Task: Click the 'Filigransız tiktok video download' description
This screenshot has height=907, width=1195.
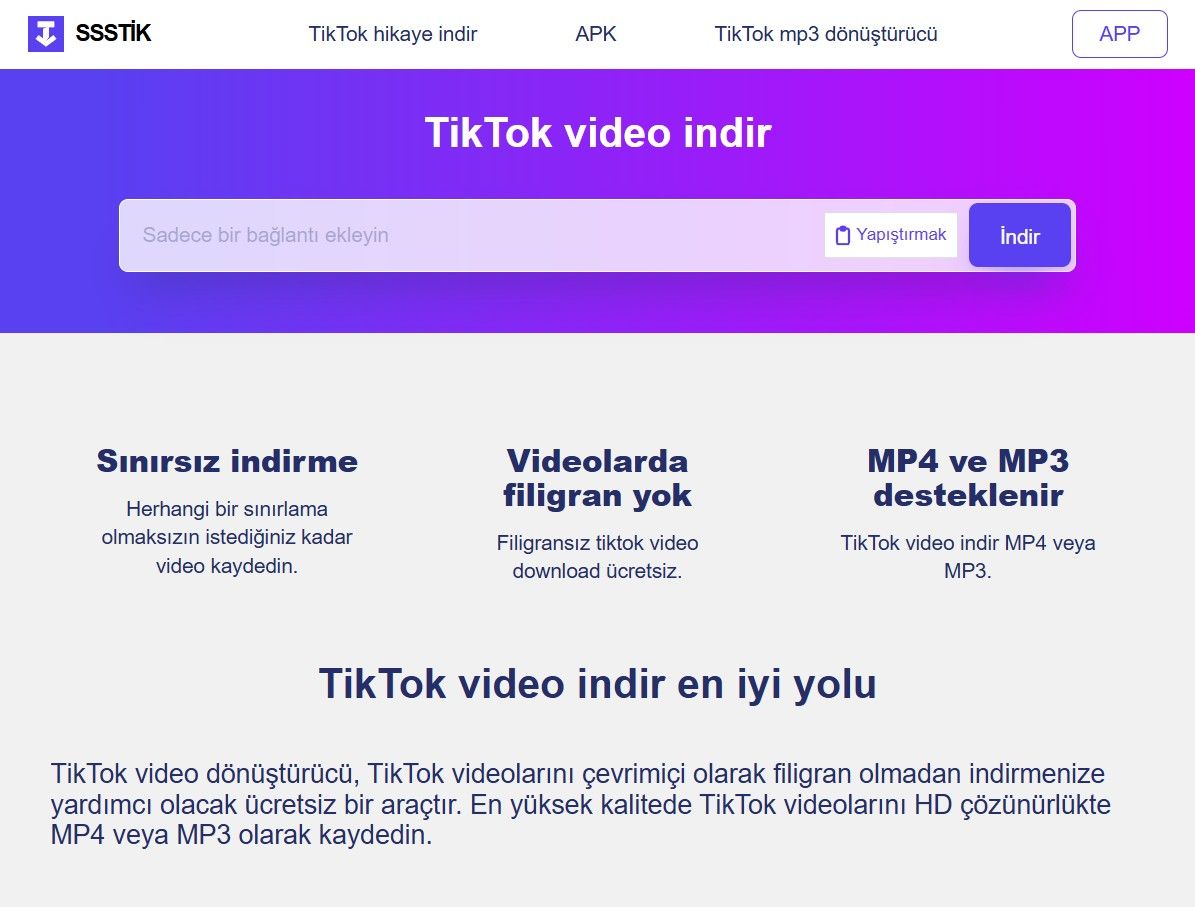Action: 597,558
